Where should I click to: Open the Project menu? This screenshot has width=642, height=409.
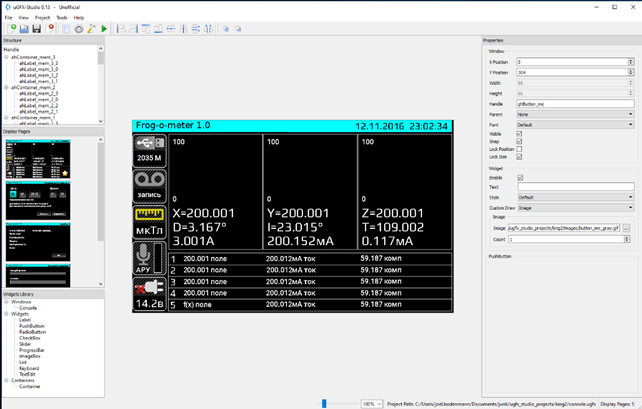(42, 18)
